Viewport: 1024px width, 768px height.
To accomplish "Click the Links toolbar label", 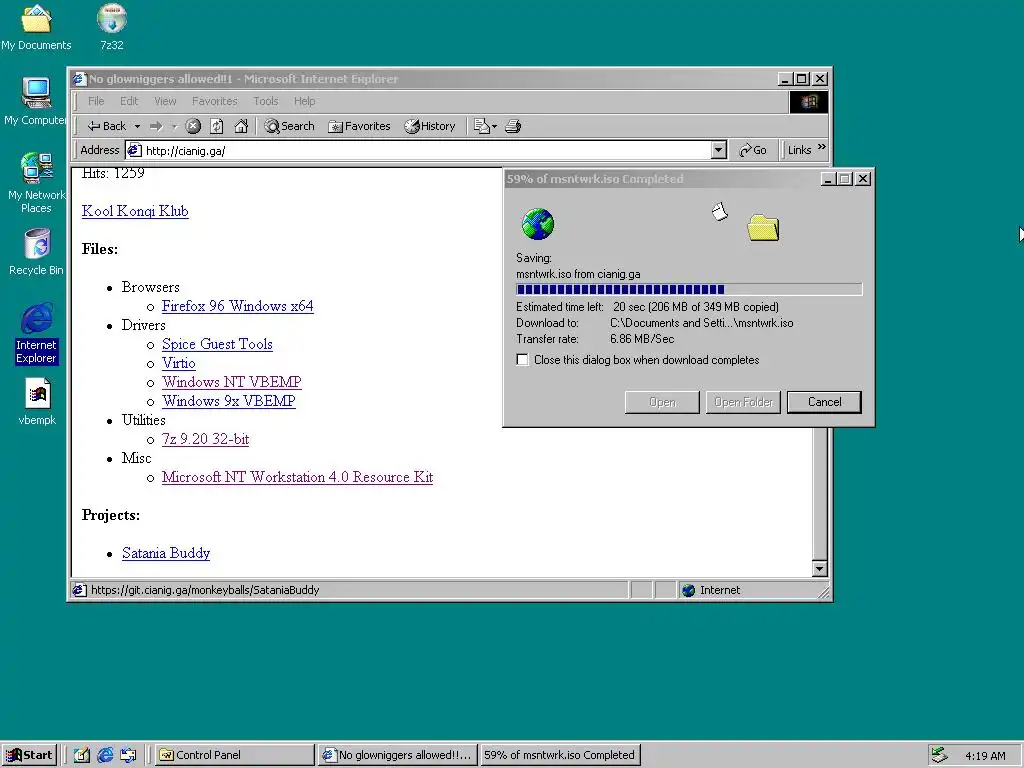I will [x=799, y=150].
